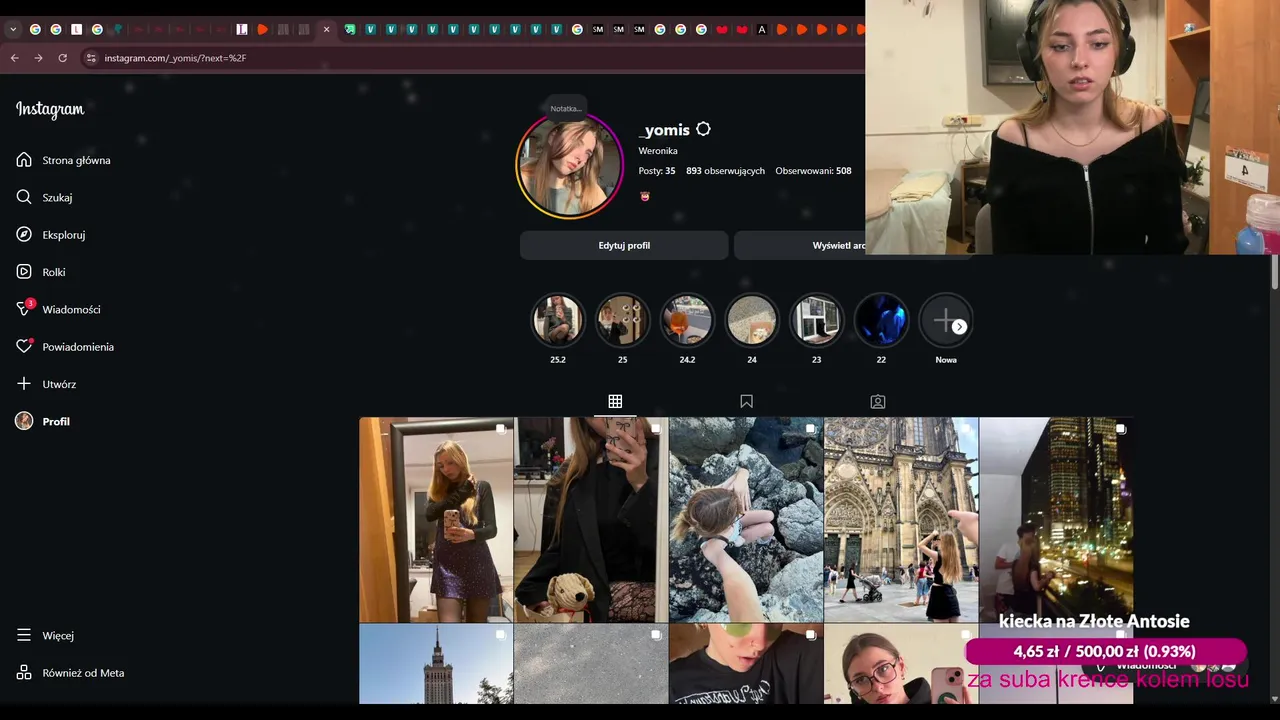Click donation goal progress bar
Viewport: 1280px width, 720px height.
click(x=1105, y=651)
